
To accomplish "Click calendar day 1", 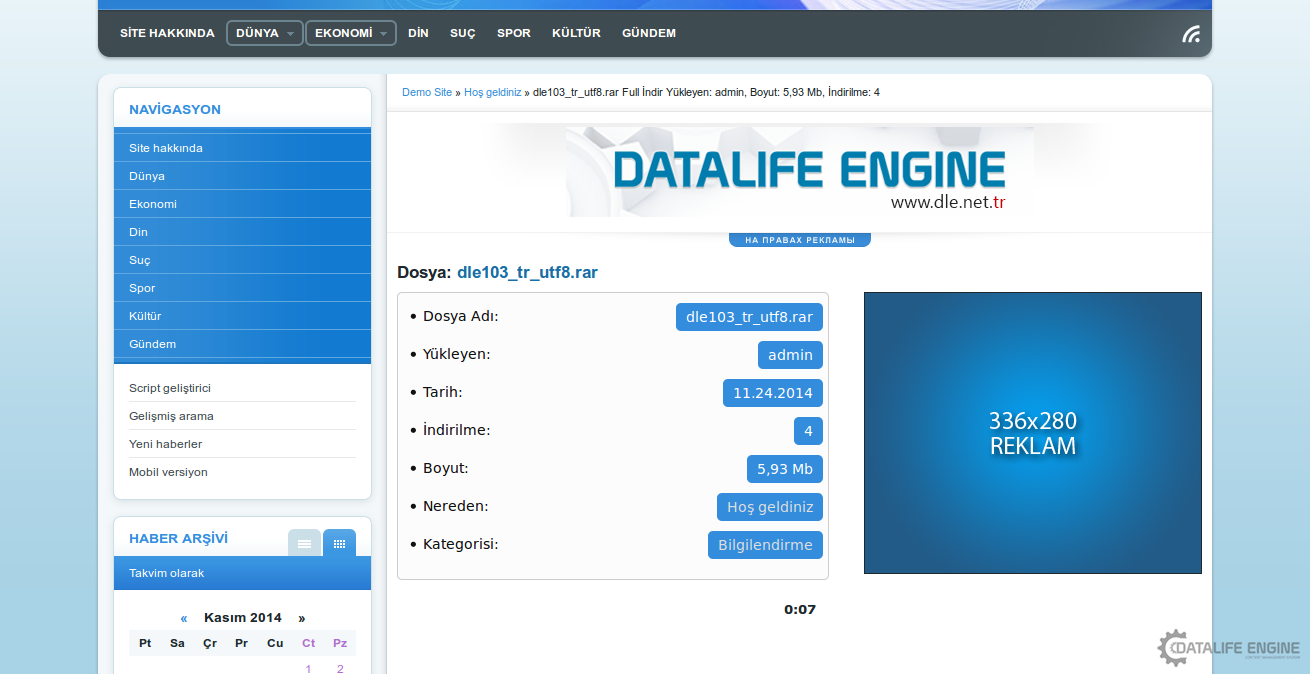I will [308, 668].
